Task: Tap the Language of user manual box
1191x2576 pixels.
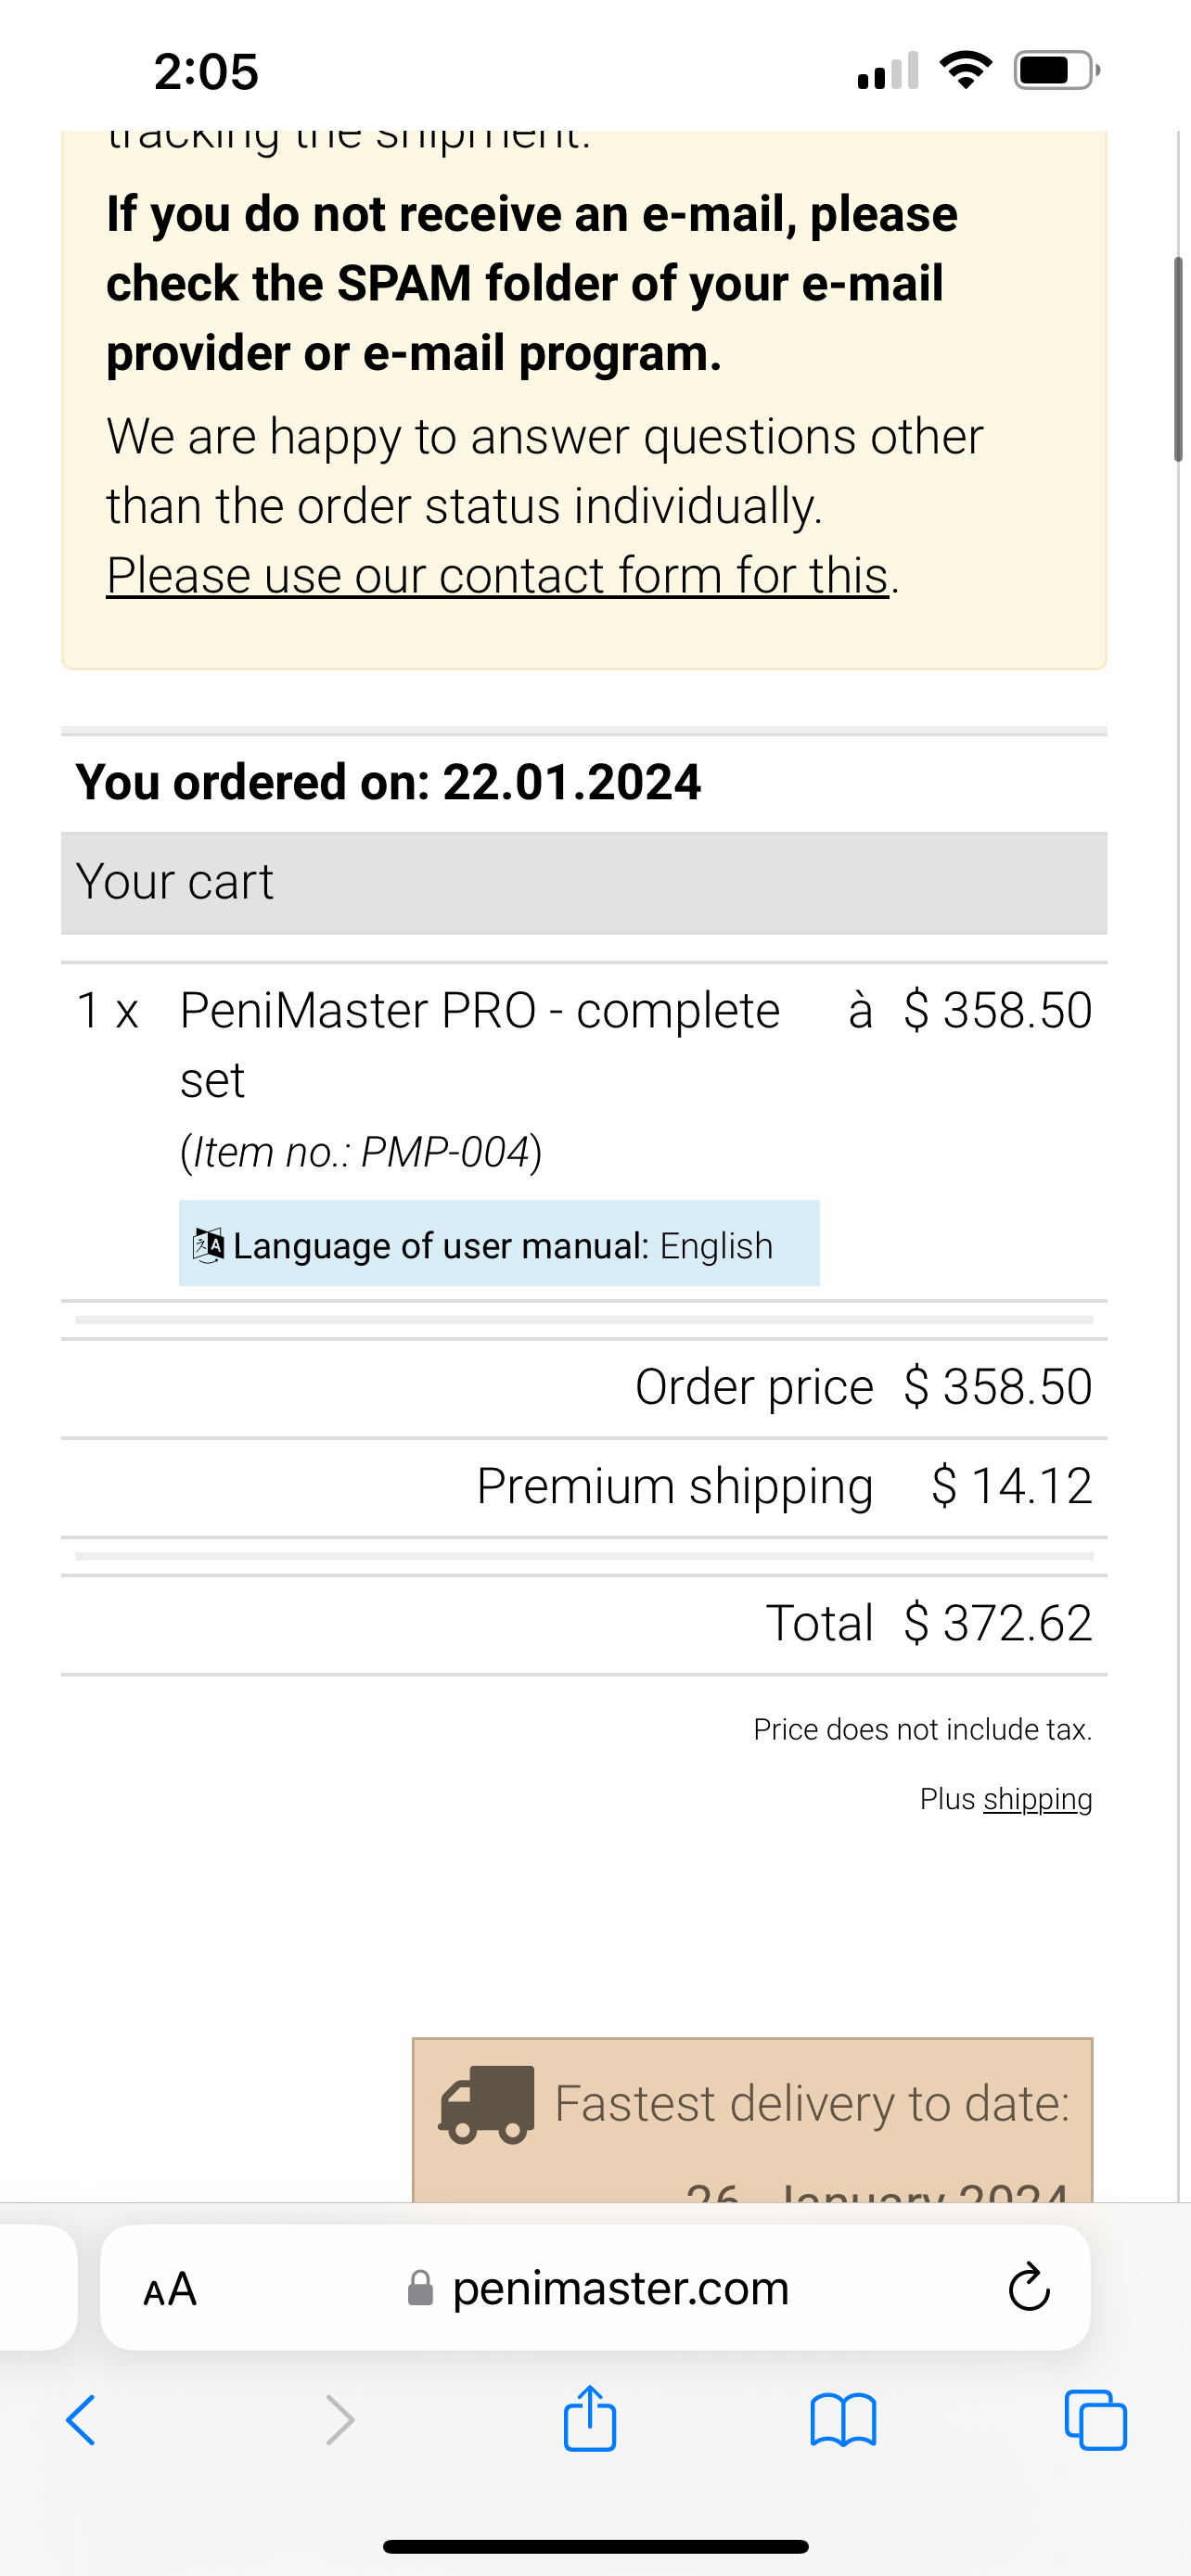Action: pyautogui.click(x=499, y=1243)
